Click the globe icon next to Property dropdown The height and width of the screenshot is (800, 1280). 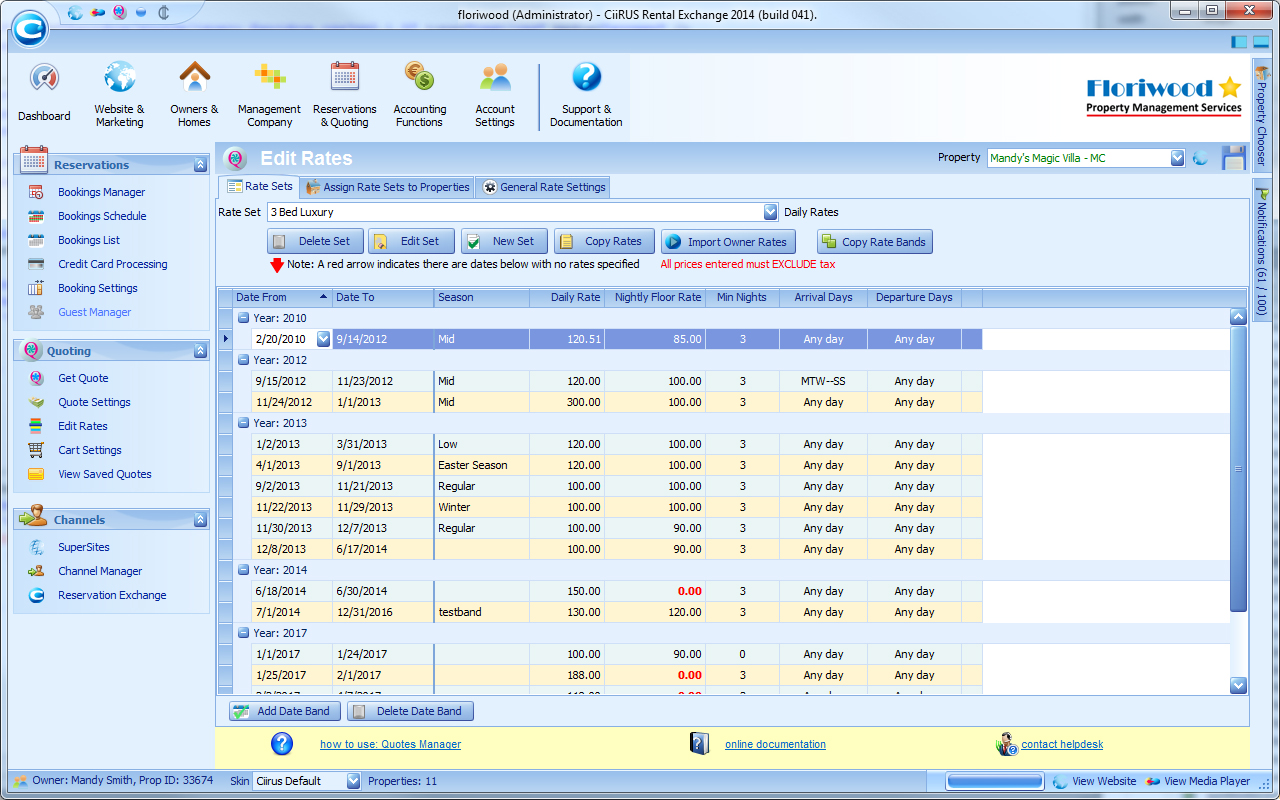pyautogui.click(x=1201, y=158)
